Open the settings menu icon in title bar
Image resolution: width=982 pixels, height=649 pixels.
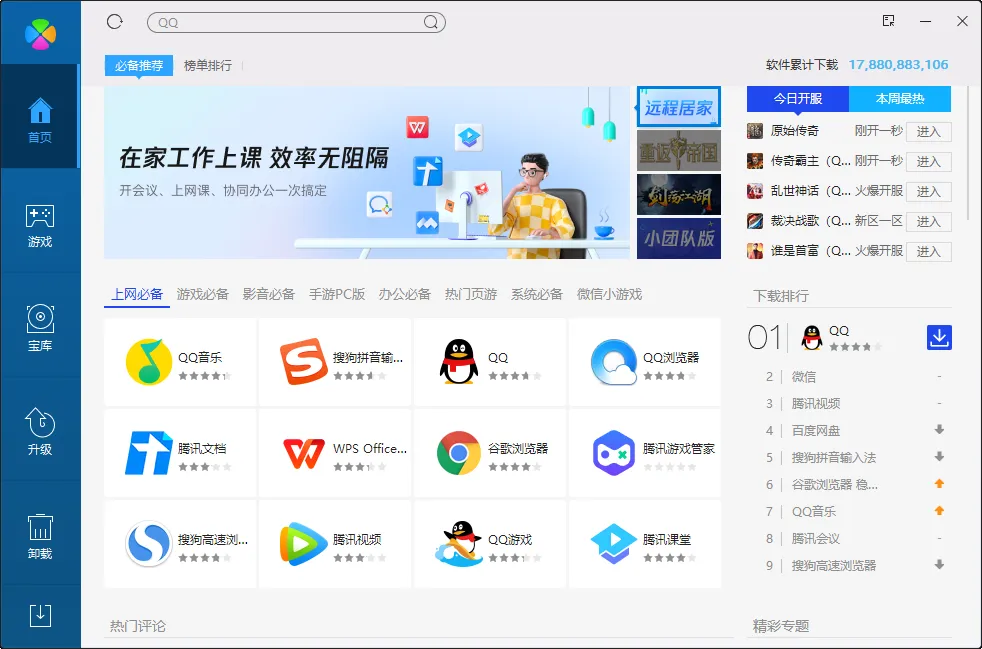[x=888, y=21]
